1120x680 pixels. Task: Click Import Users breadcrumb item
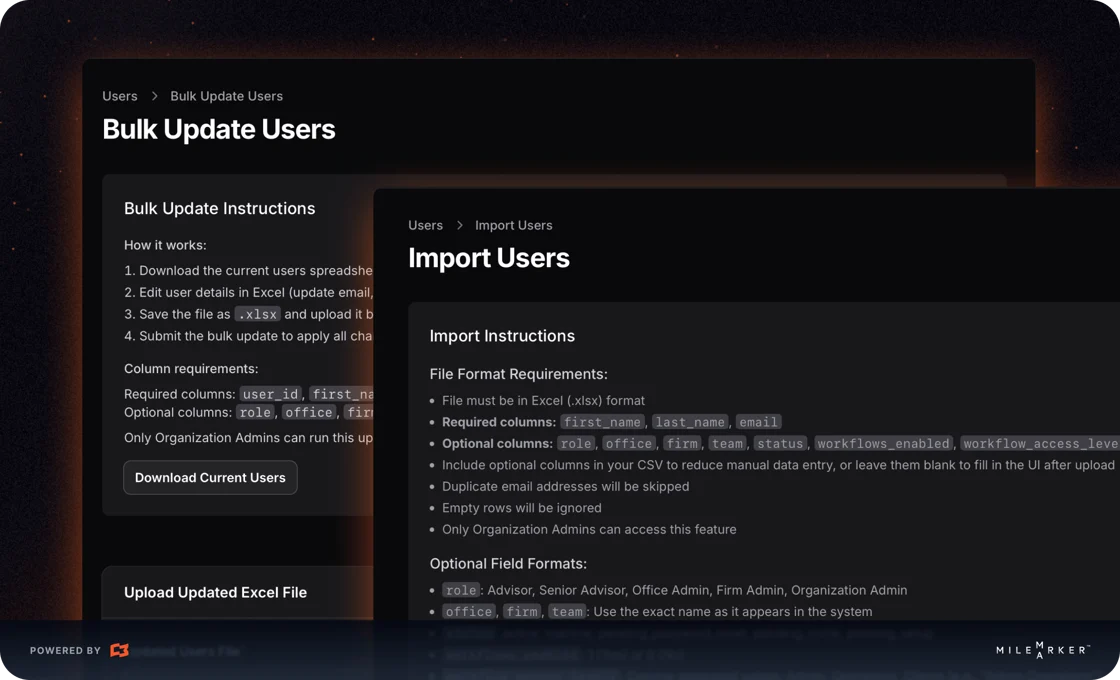tap(514, 225)
